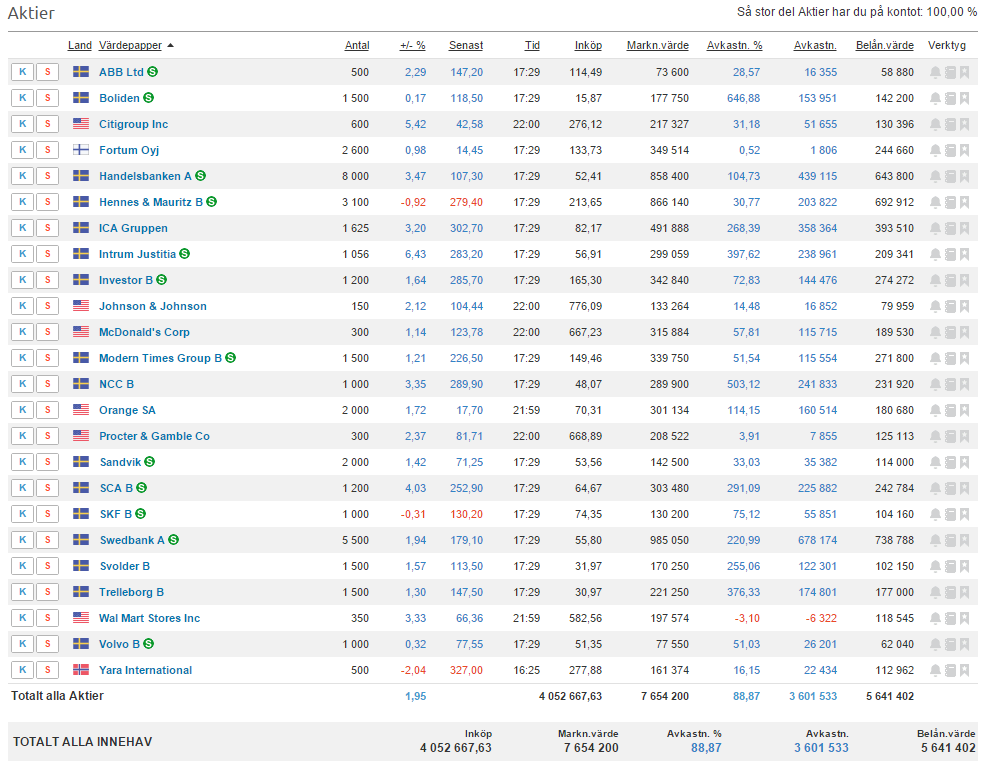Click the sort arrow next to Värdepapper header
Viewport: 983px width, 766px height.
171,46
